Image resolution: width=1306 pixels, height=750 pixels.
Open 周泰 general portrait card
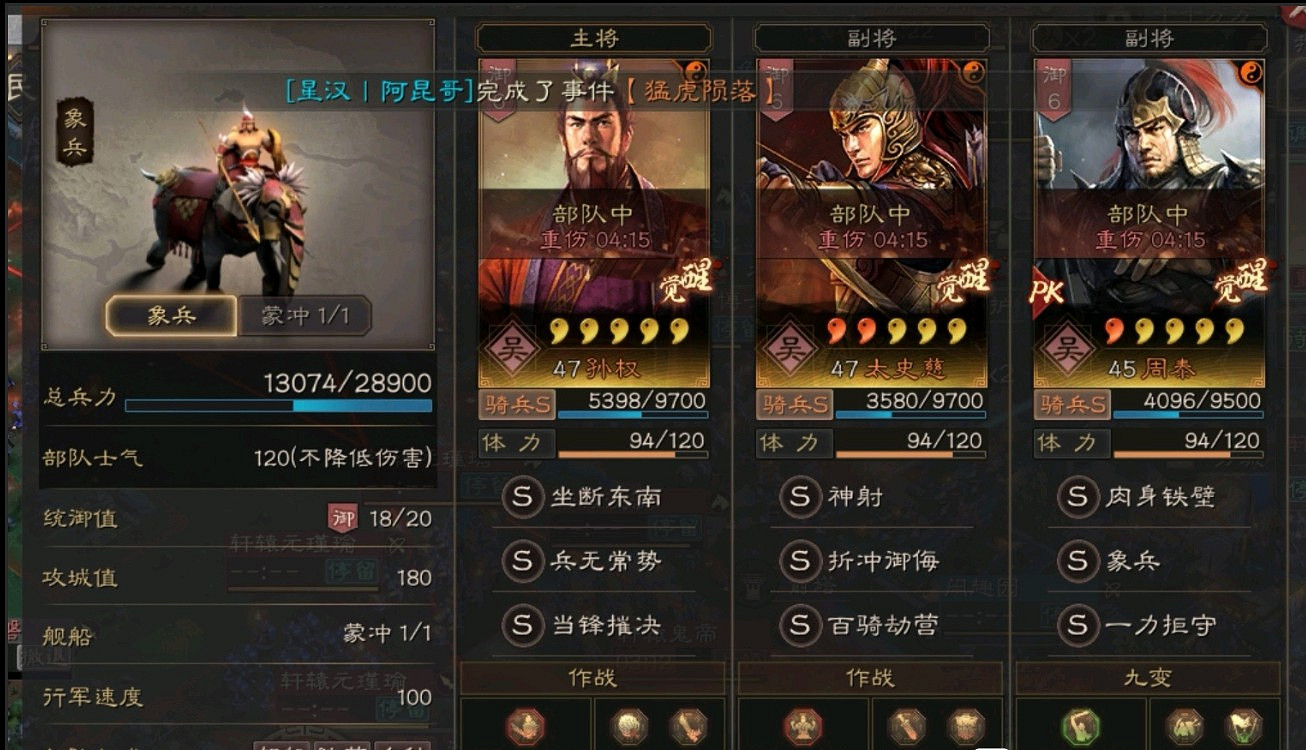coord(1149,222)
